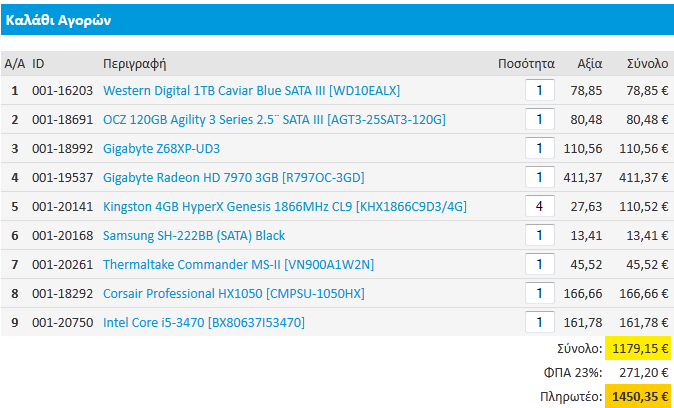Viewport: 674px width, 408px height.
Task: Select product ID 001-18691
Action: [x=62, y=120]
